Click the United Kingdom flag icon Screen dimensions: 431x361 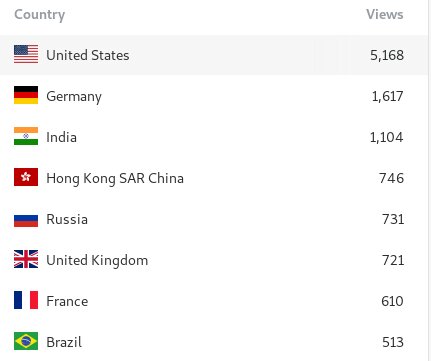click(x=26, y=259)
